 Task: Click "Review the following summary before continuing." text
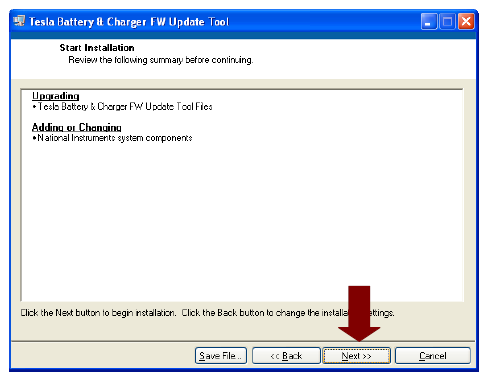[161, 60]
